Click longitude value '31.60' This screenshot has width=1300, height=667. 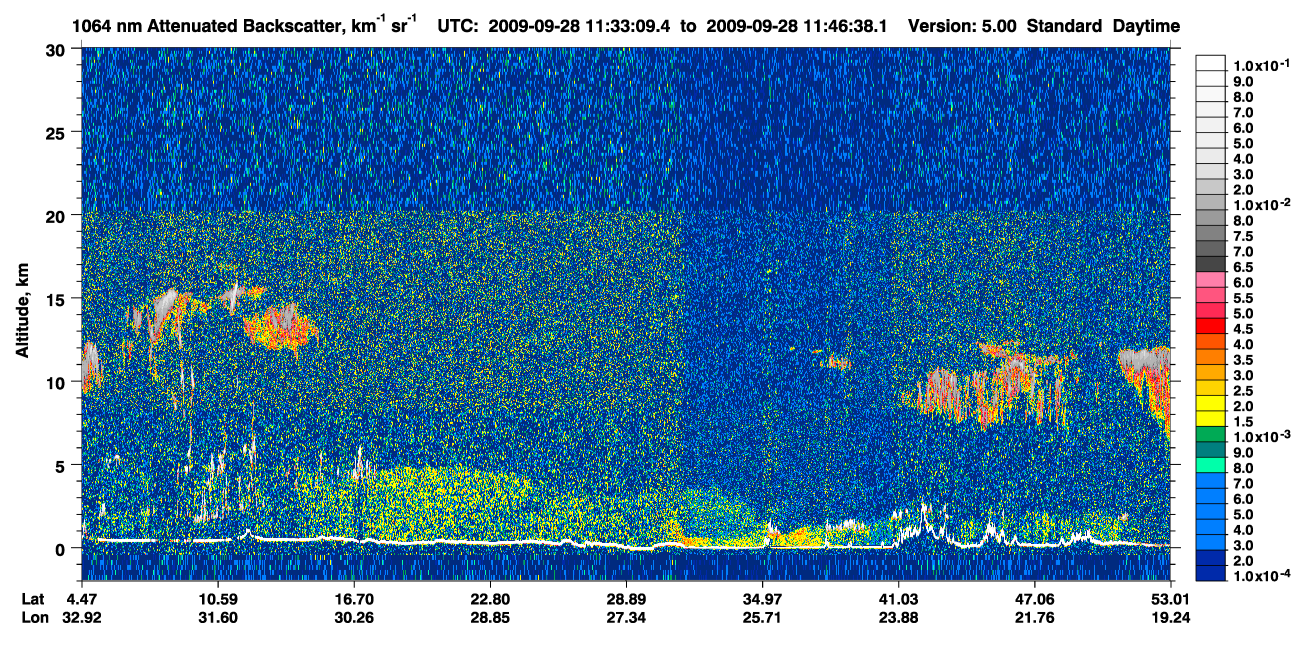218,617
